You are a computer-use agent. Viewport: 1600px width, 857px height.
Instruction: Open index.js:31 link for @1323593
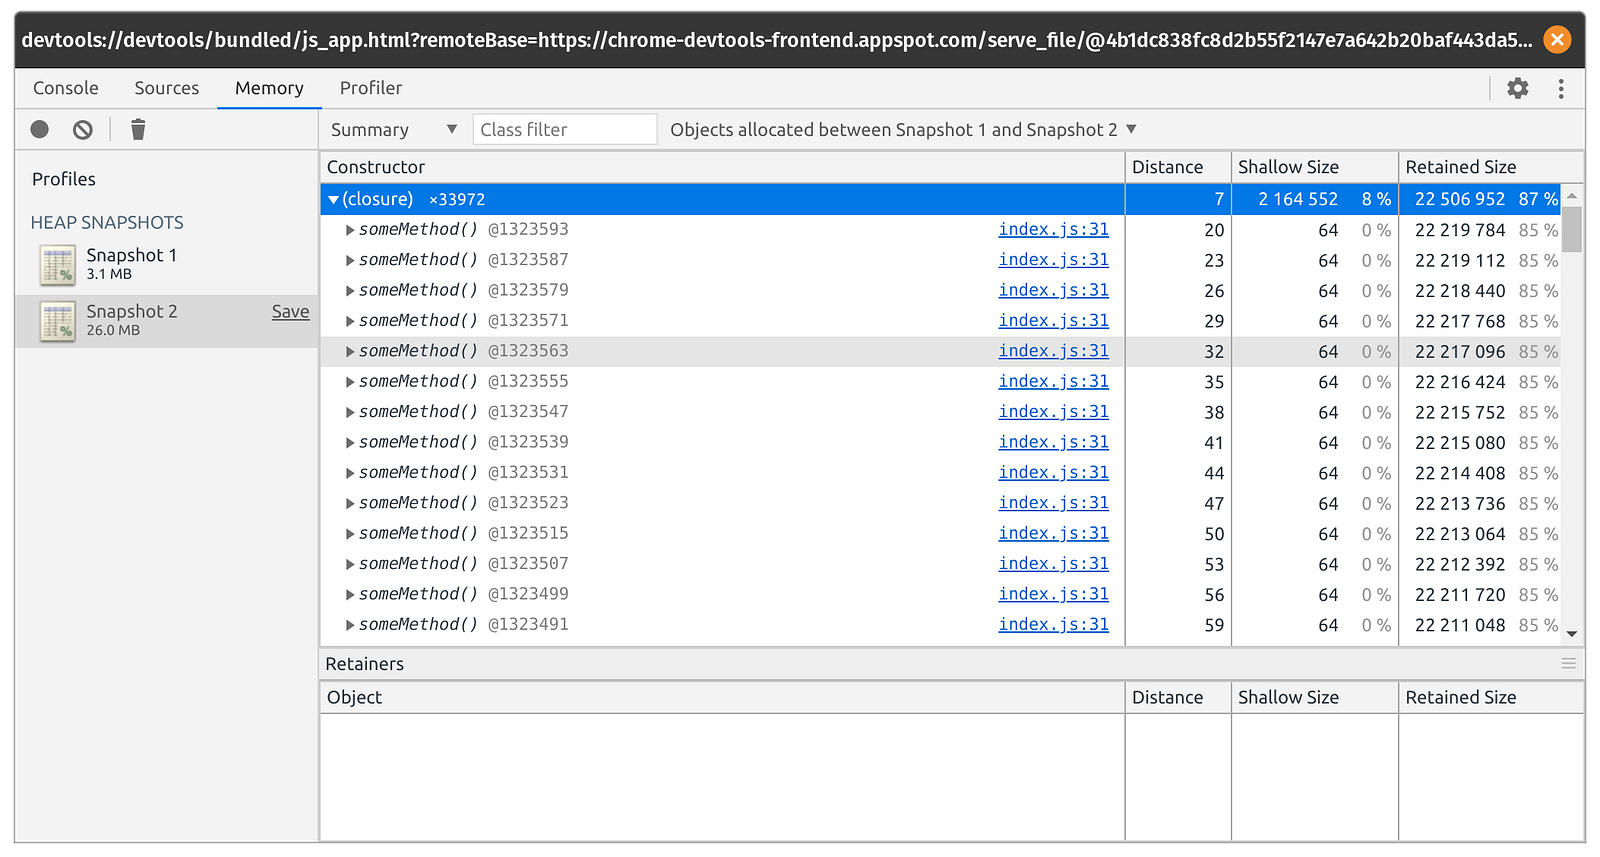(1053, 229)
